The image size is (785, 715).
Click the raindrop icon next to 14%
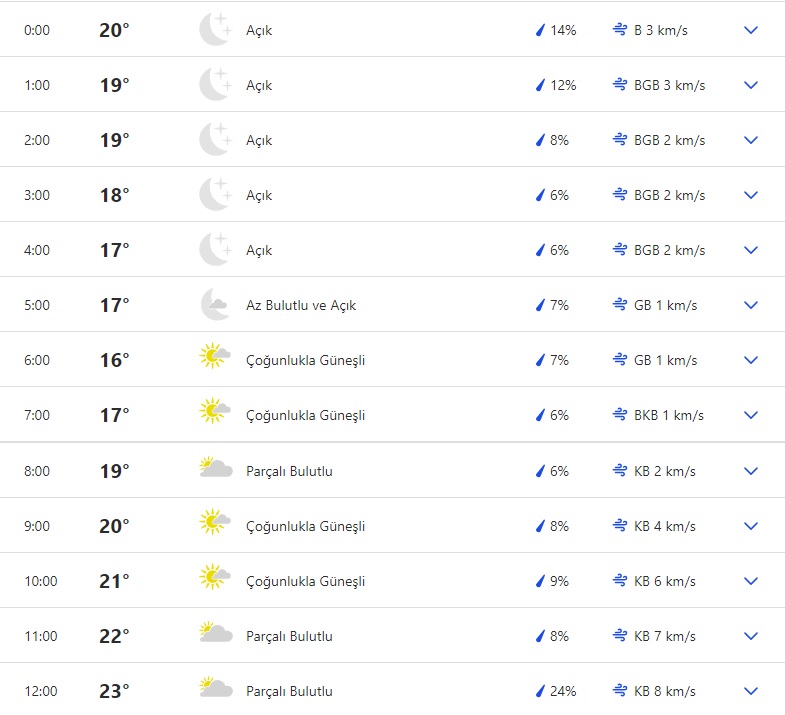[540, 30]
